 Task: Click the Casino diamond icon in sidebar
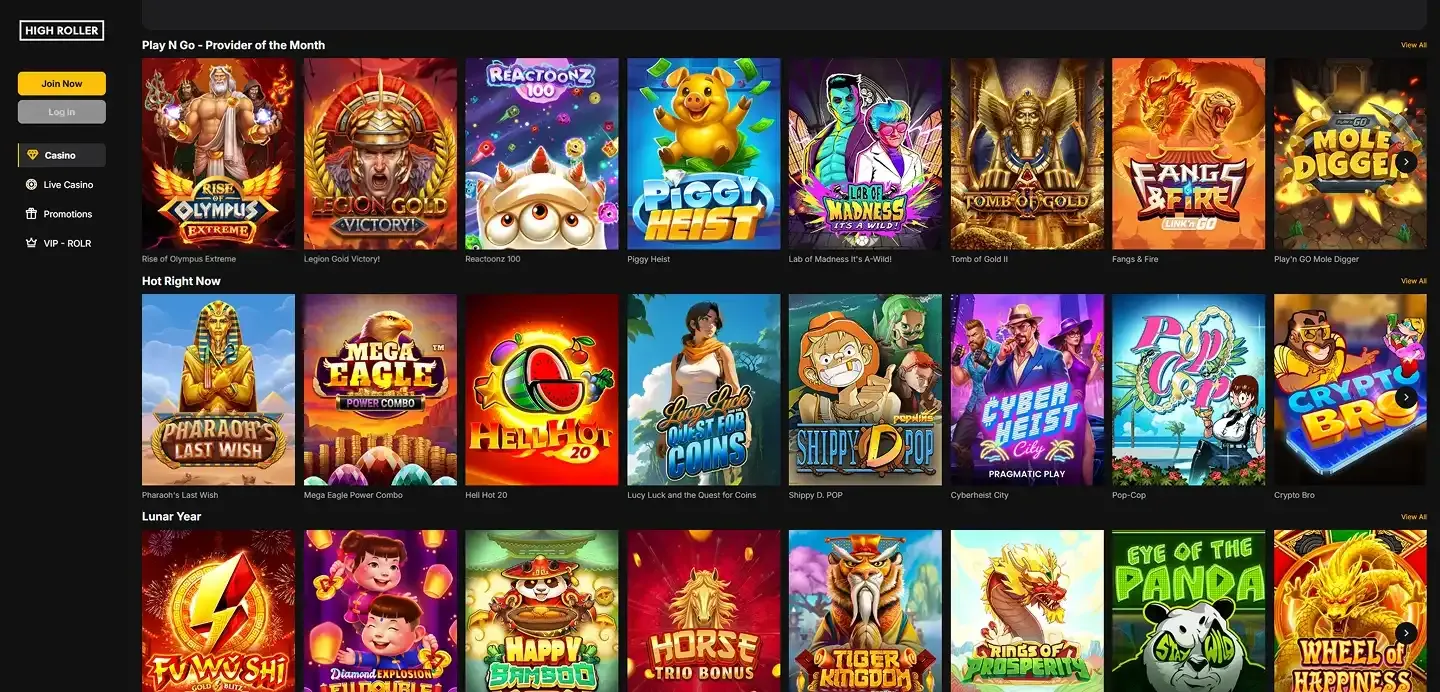pos(32,155)
